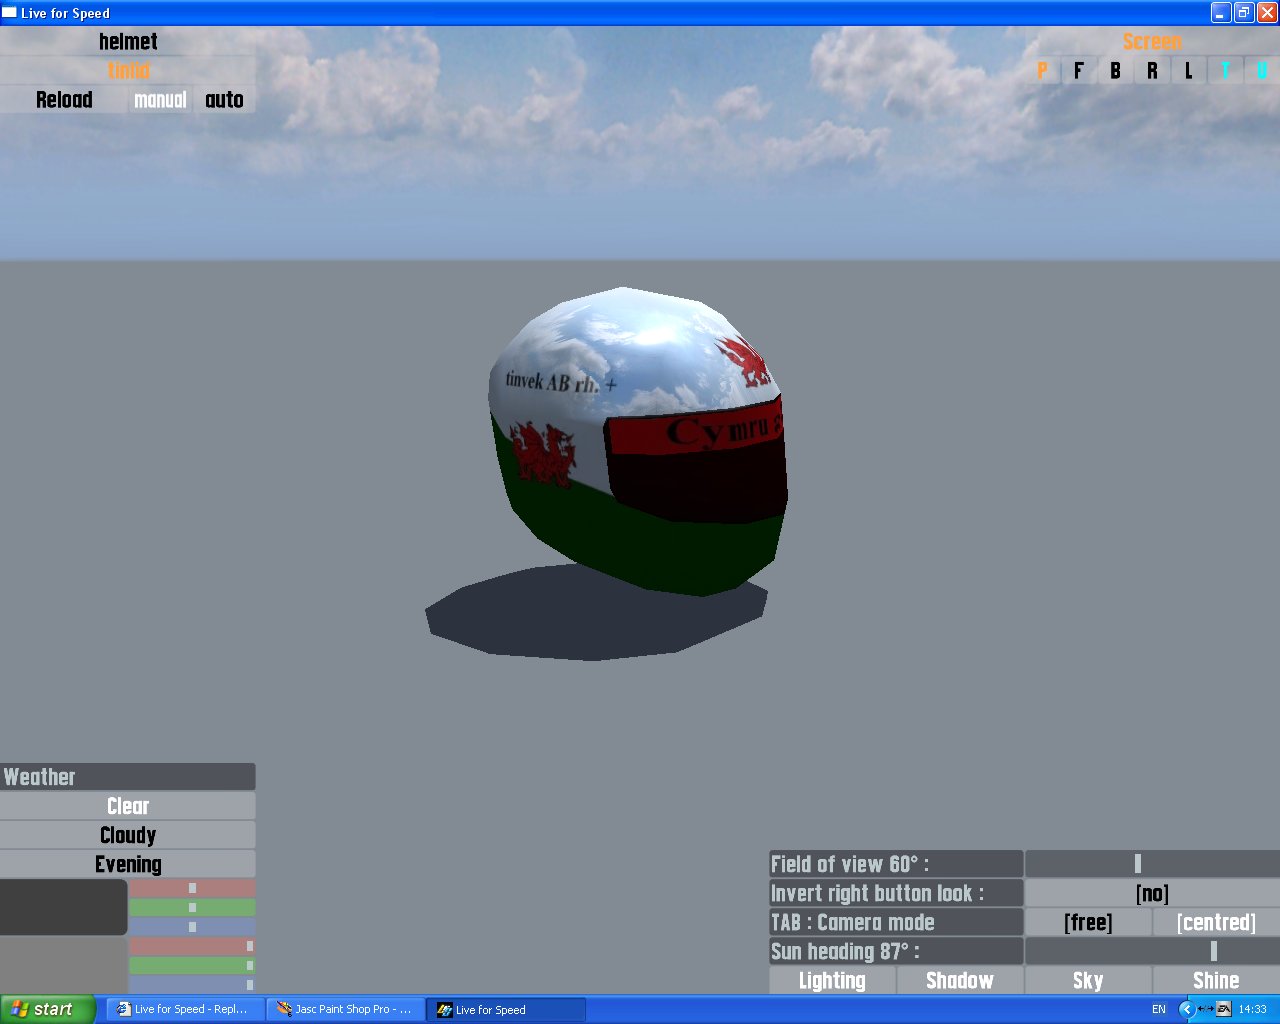Adjust the Sun heading slider
Viewport: 1280px width, 1024px height.
pyautogui.click(x=1152, y=951)
